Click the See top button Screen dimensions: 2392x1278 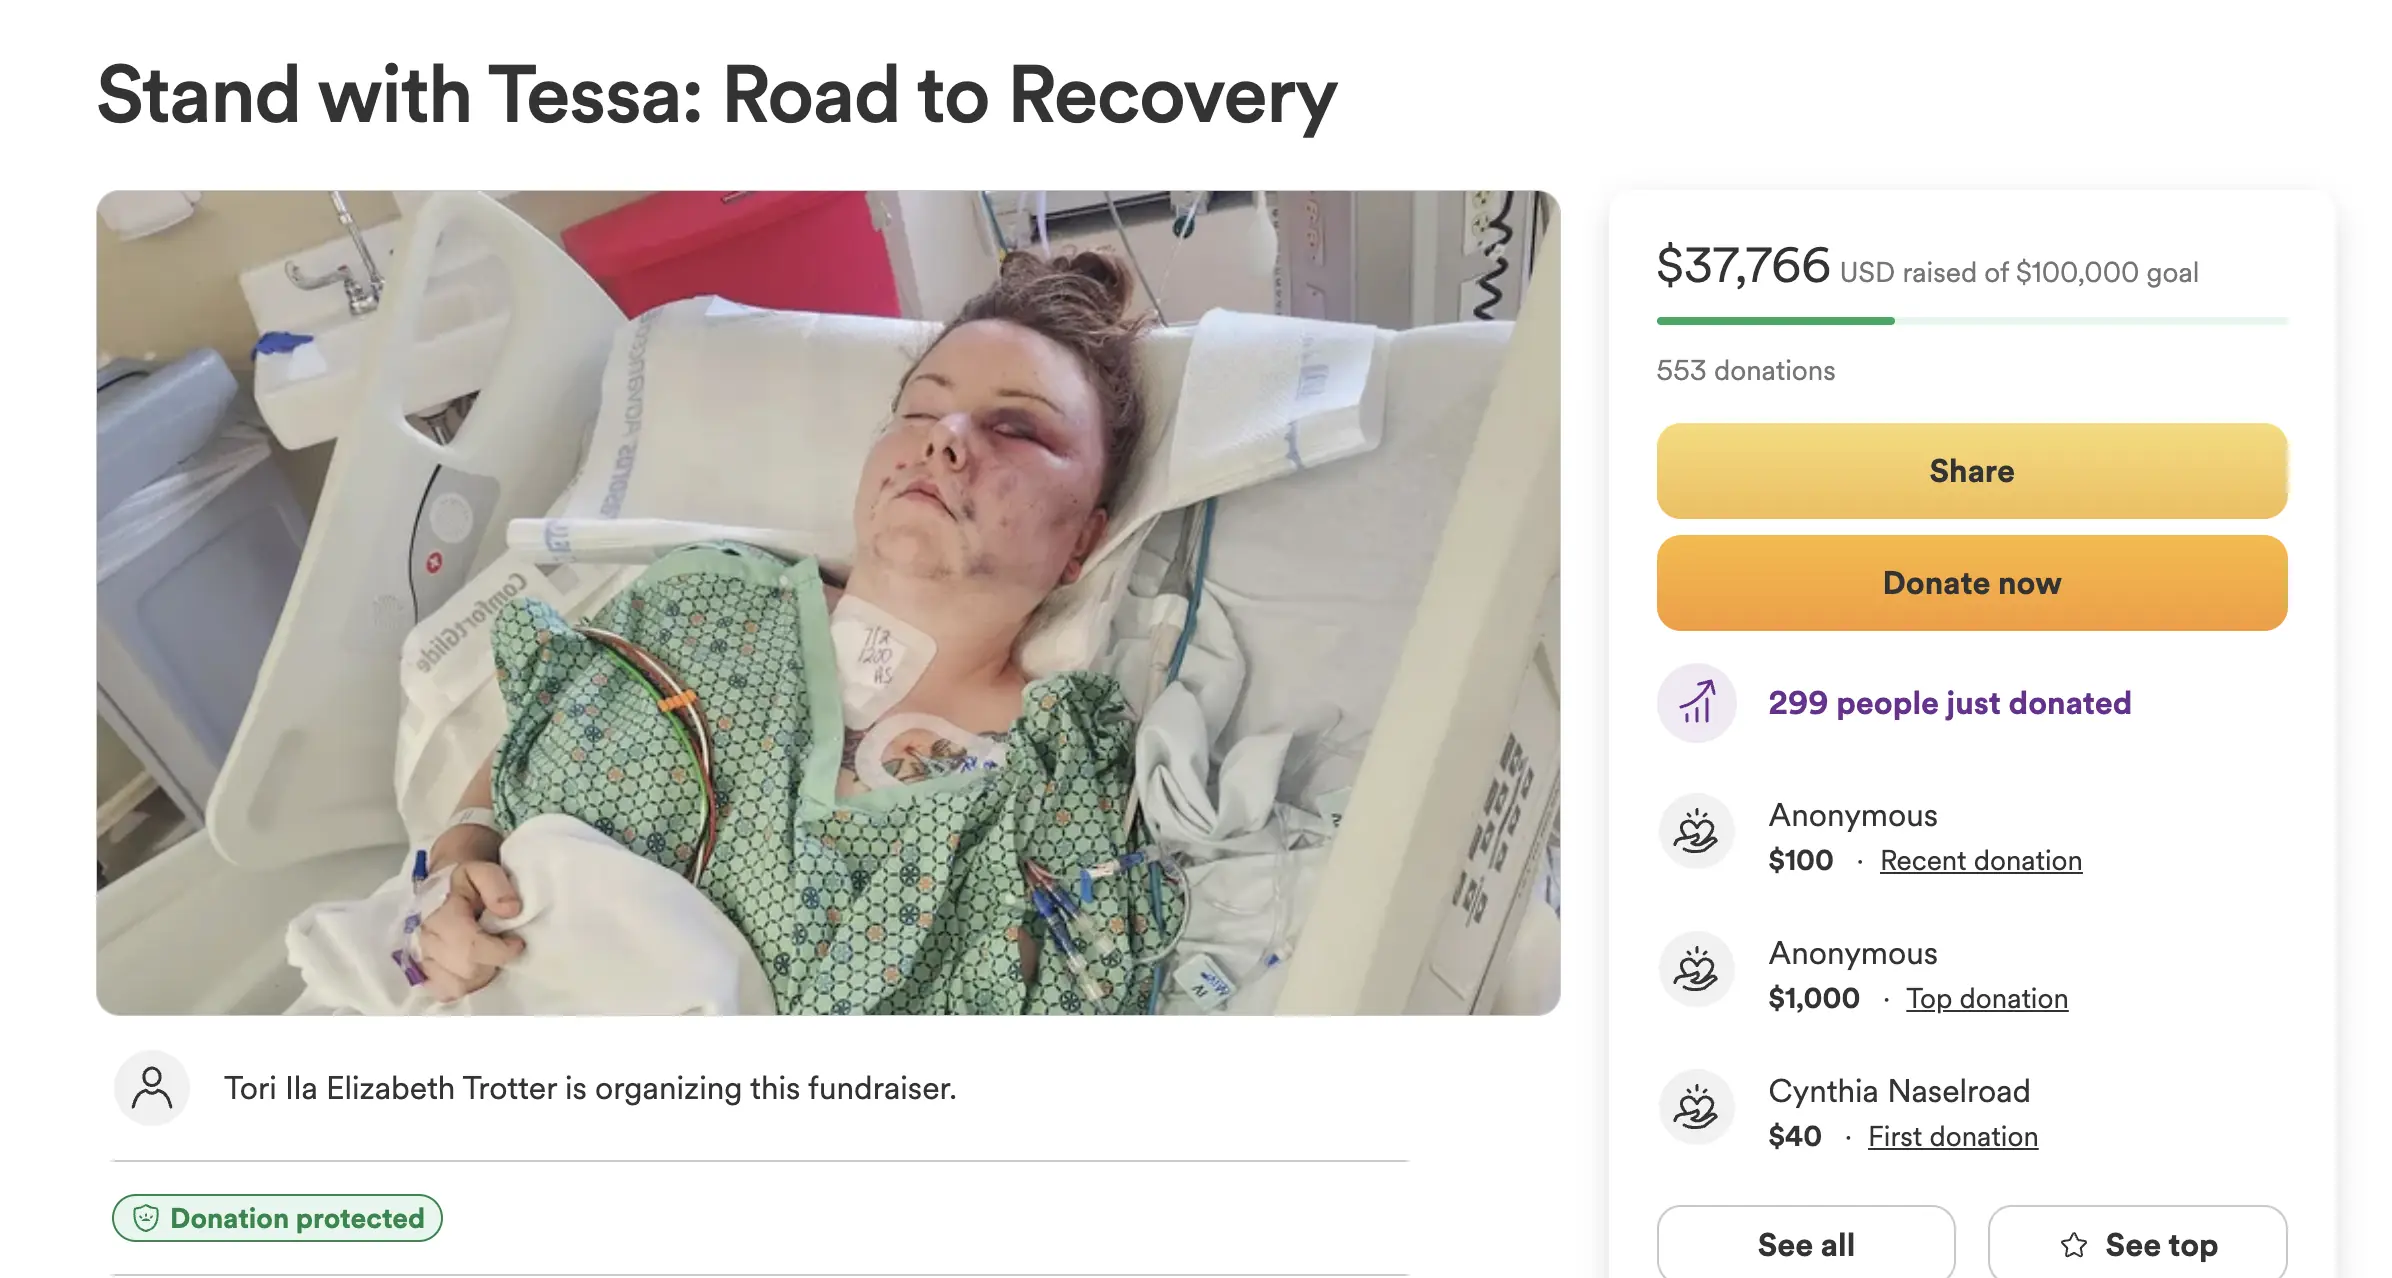(x=2137, y=1244)
